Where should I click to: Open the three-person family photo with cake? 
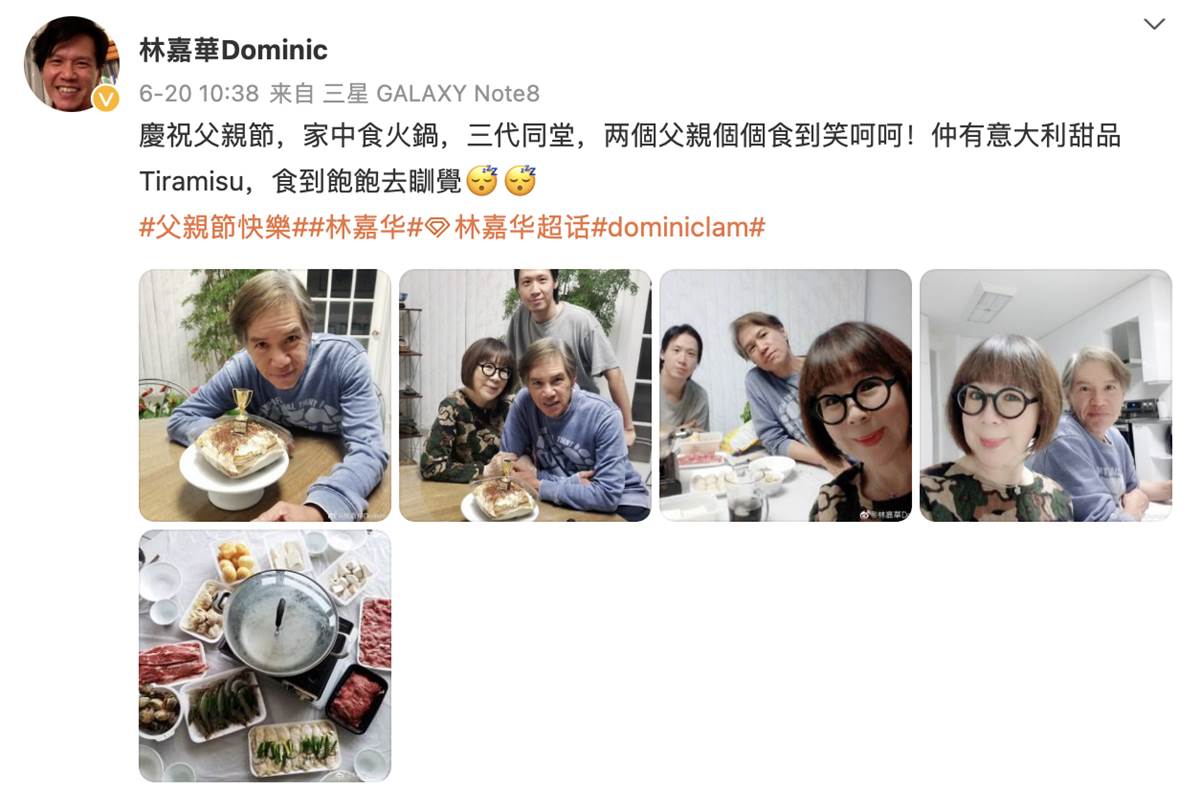click(x=525, y=395)
